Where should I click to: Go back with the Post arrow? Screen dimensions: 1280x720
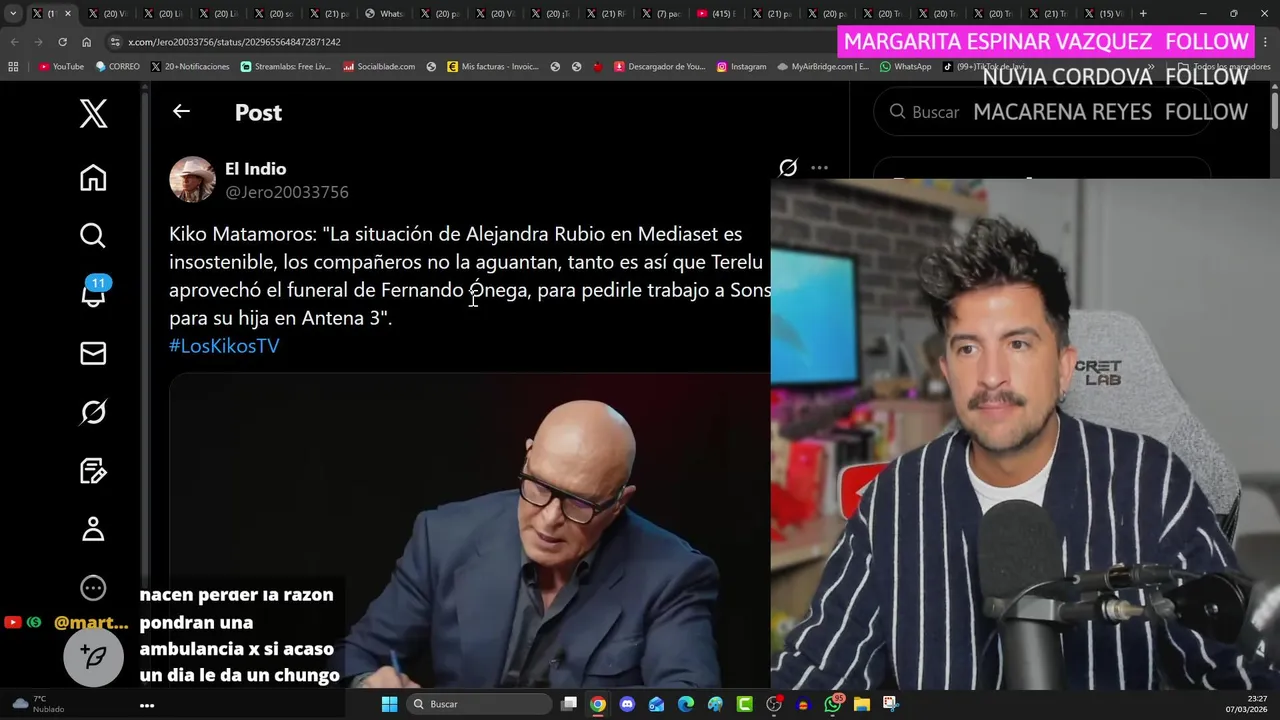tap(181, 112)
